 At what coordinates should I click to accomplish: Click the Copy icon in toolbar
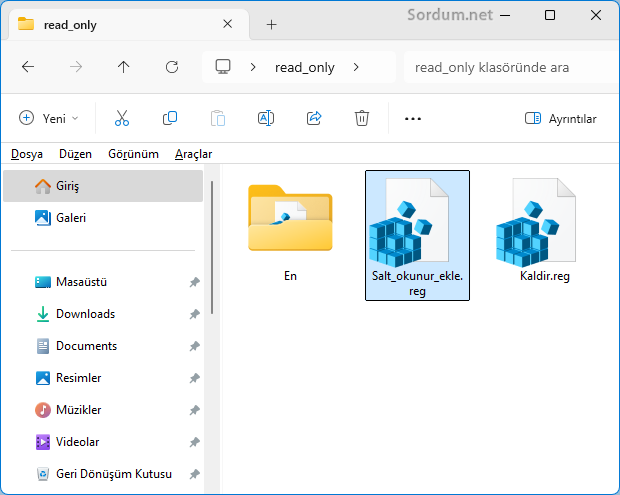point(170,118)
